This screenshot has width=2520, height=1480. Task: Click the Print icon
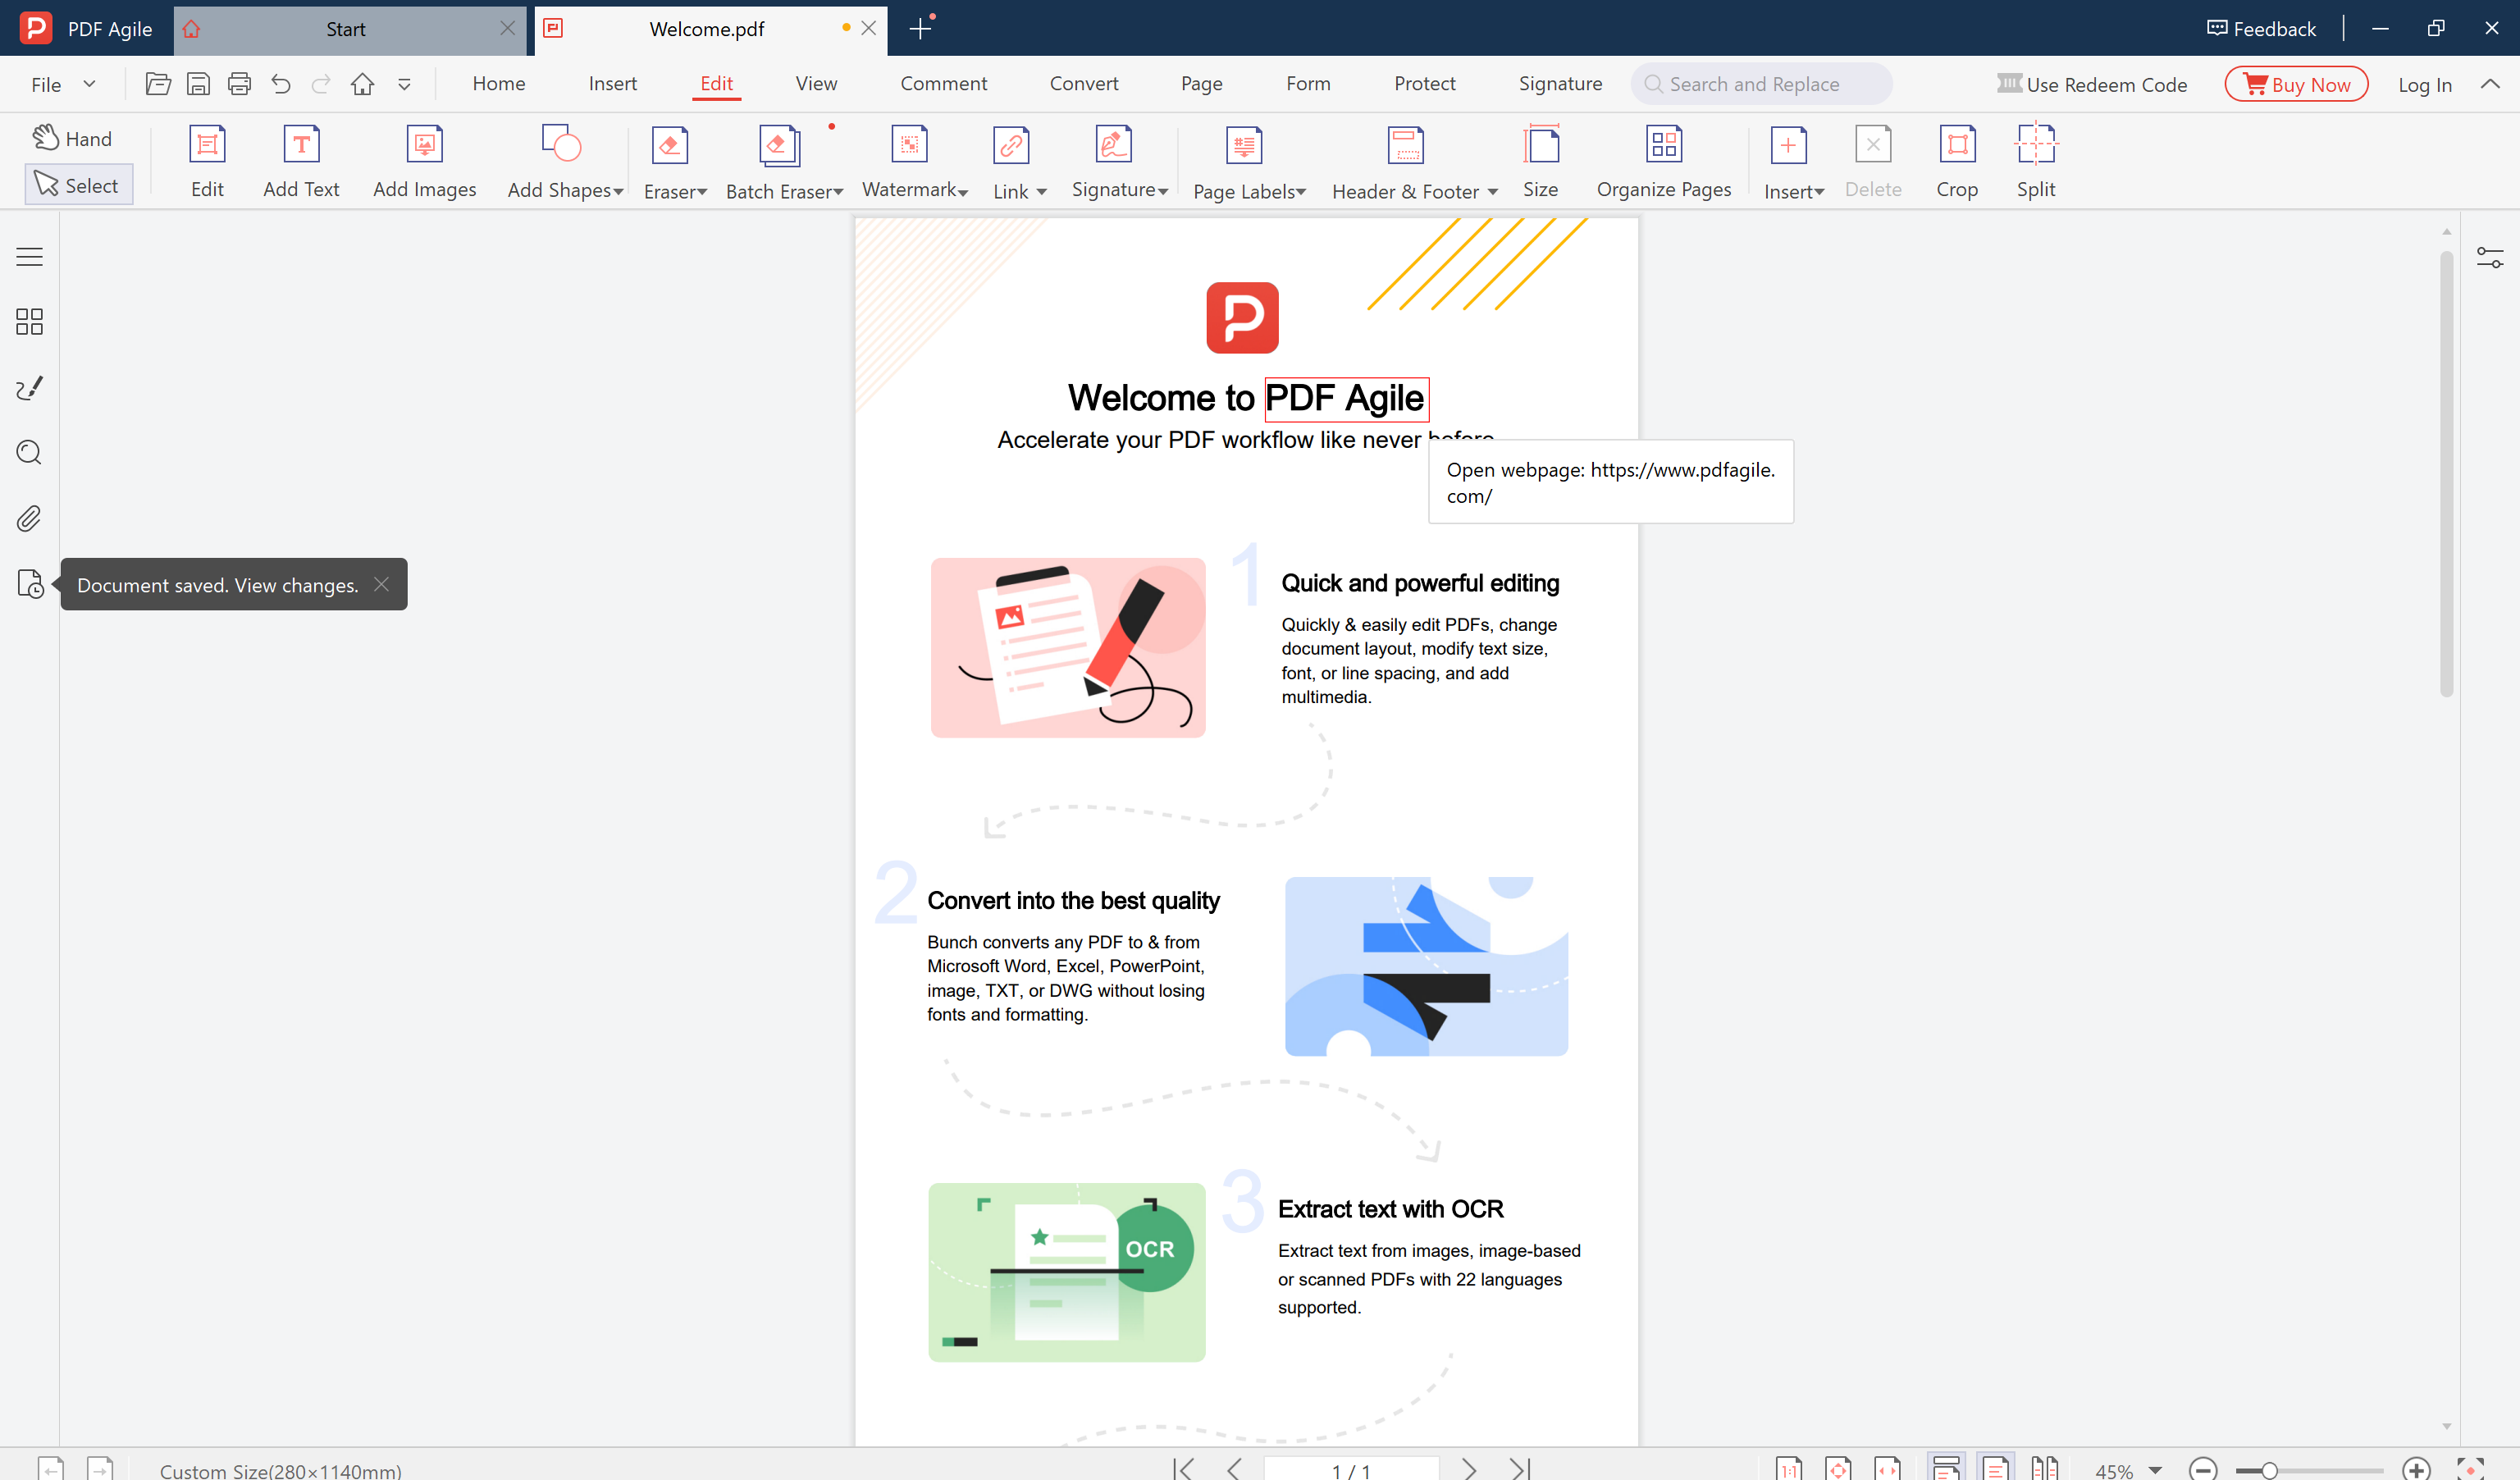point(239,84)
